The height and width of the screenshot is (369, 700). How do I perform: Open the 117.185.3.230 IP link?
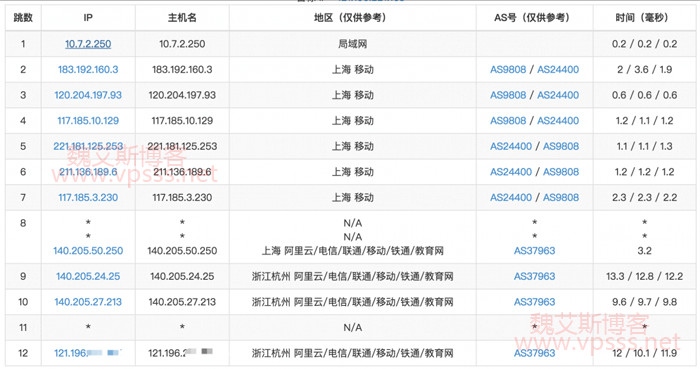pos(88,197)
